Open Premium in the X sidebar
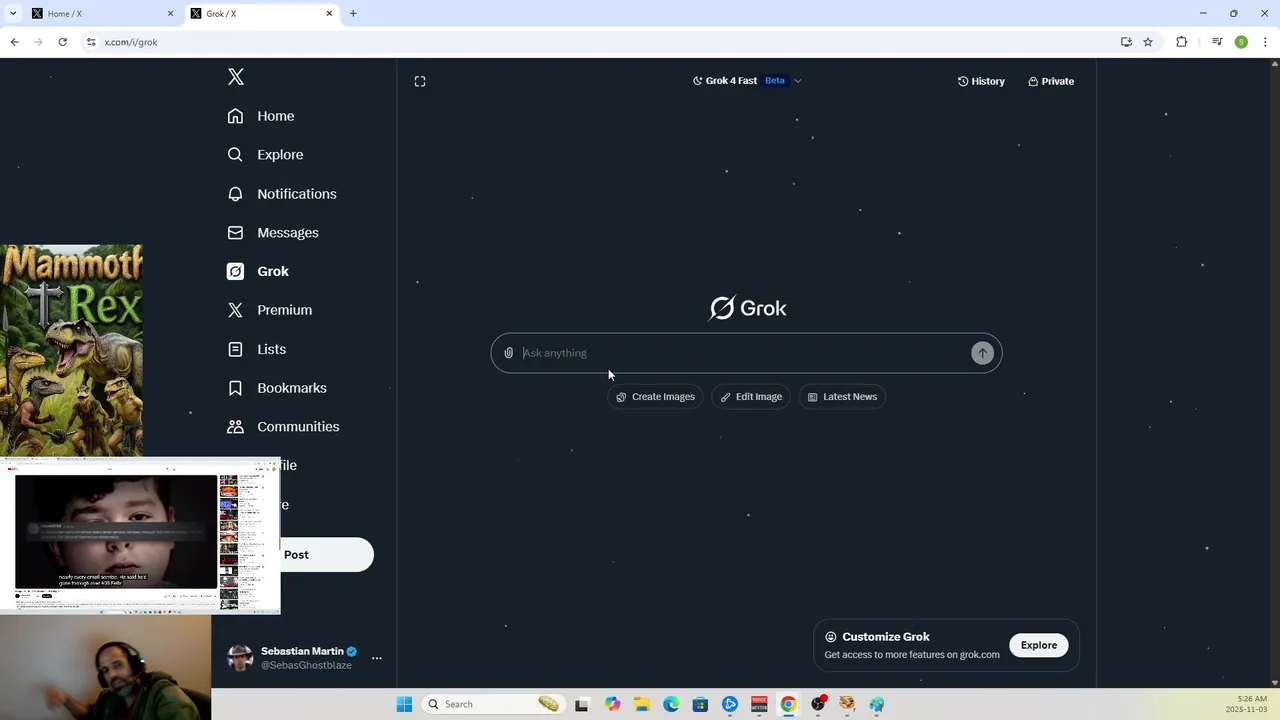 tap(269, 310)
